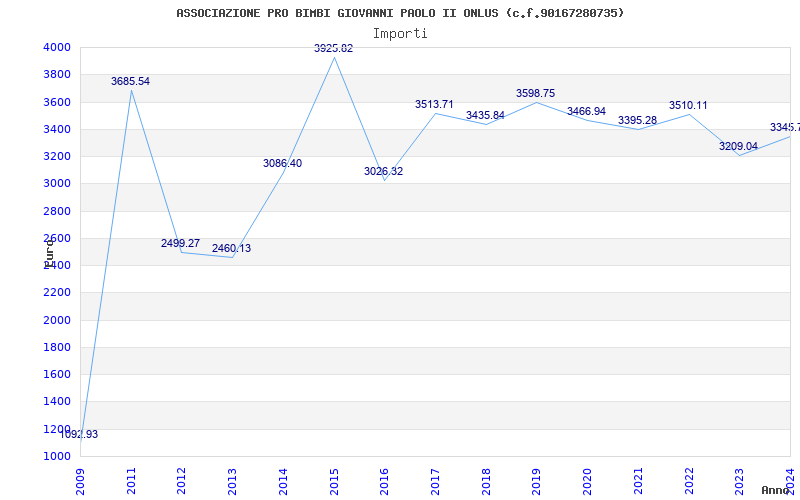Select the 3209.04 data label
Viewport: 800px width, 500px height.
coord(739,146)
